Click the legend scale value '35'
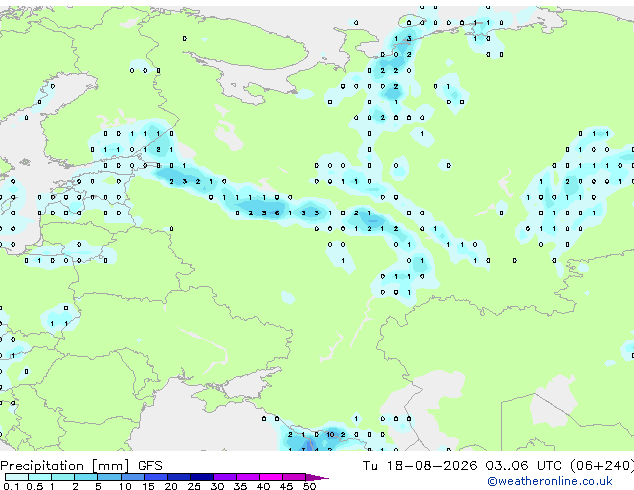 click(x=240, y=486)
